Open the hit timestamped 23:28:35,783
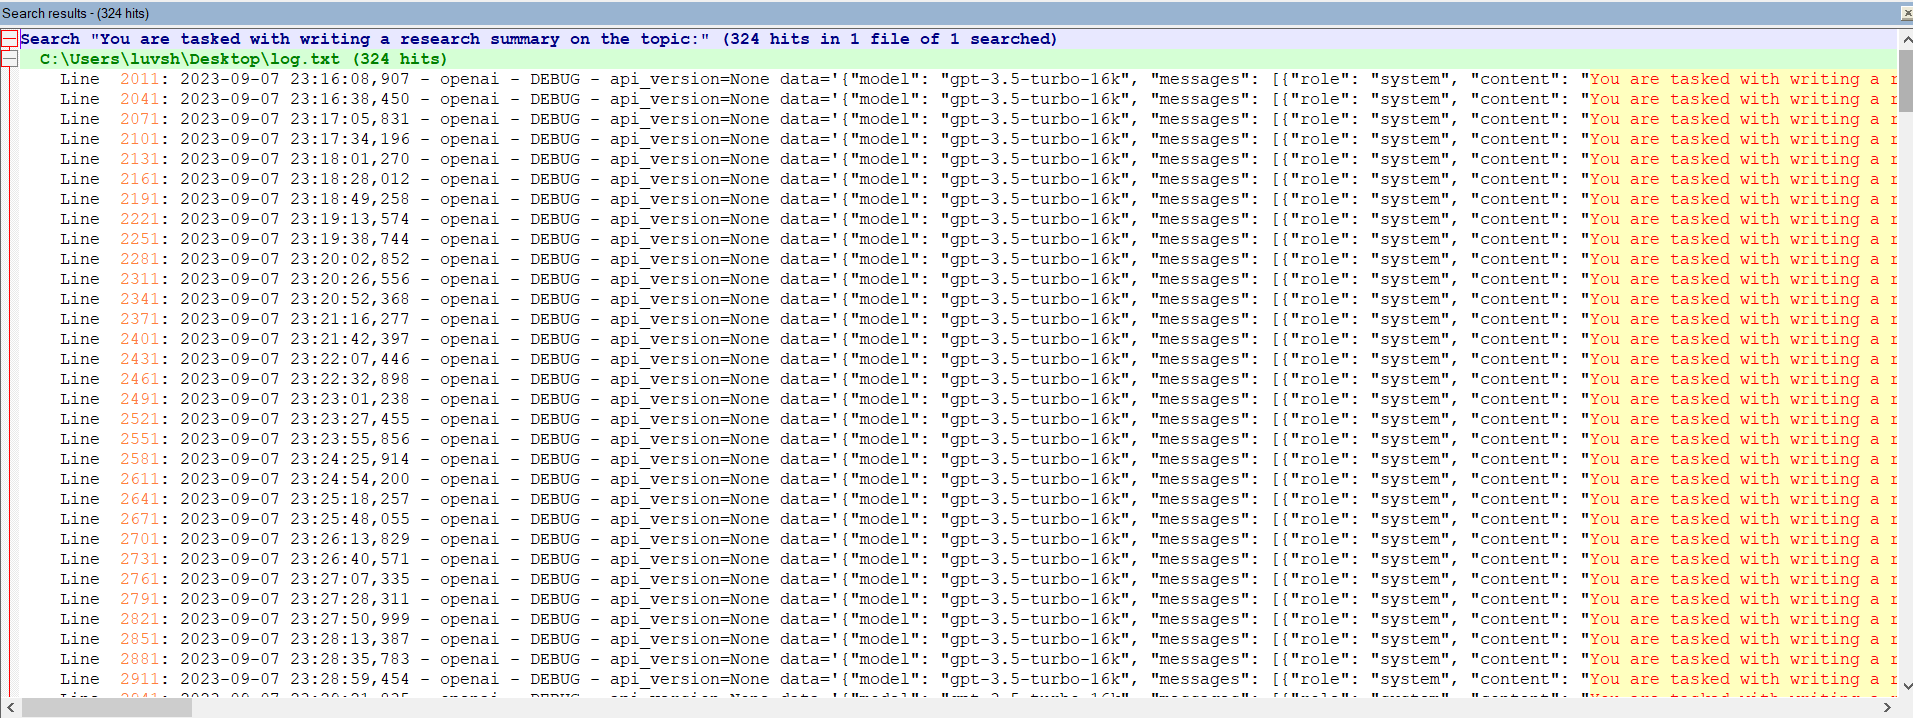This screenshot has height=718, width=1913. 958,659
